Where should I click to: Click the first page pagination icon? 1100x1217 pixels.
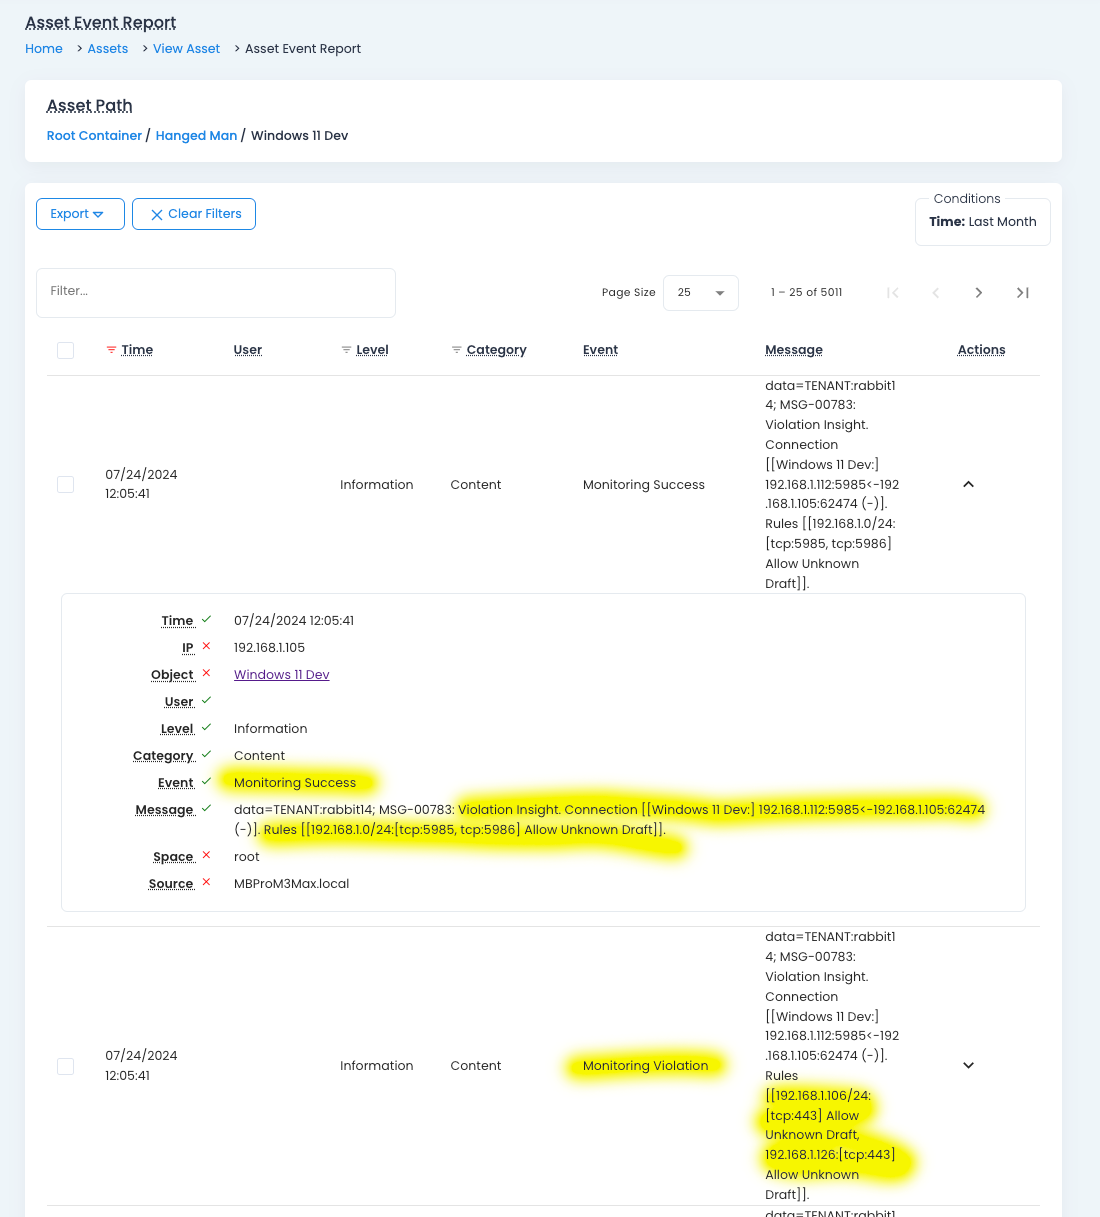click(x=893, y=292)
